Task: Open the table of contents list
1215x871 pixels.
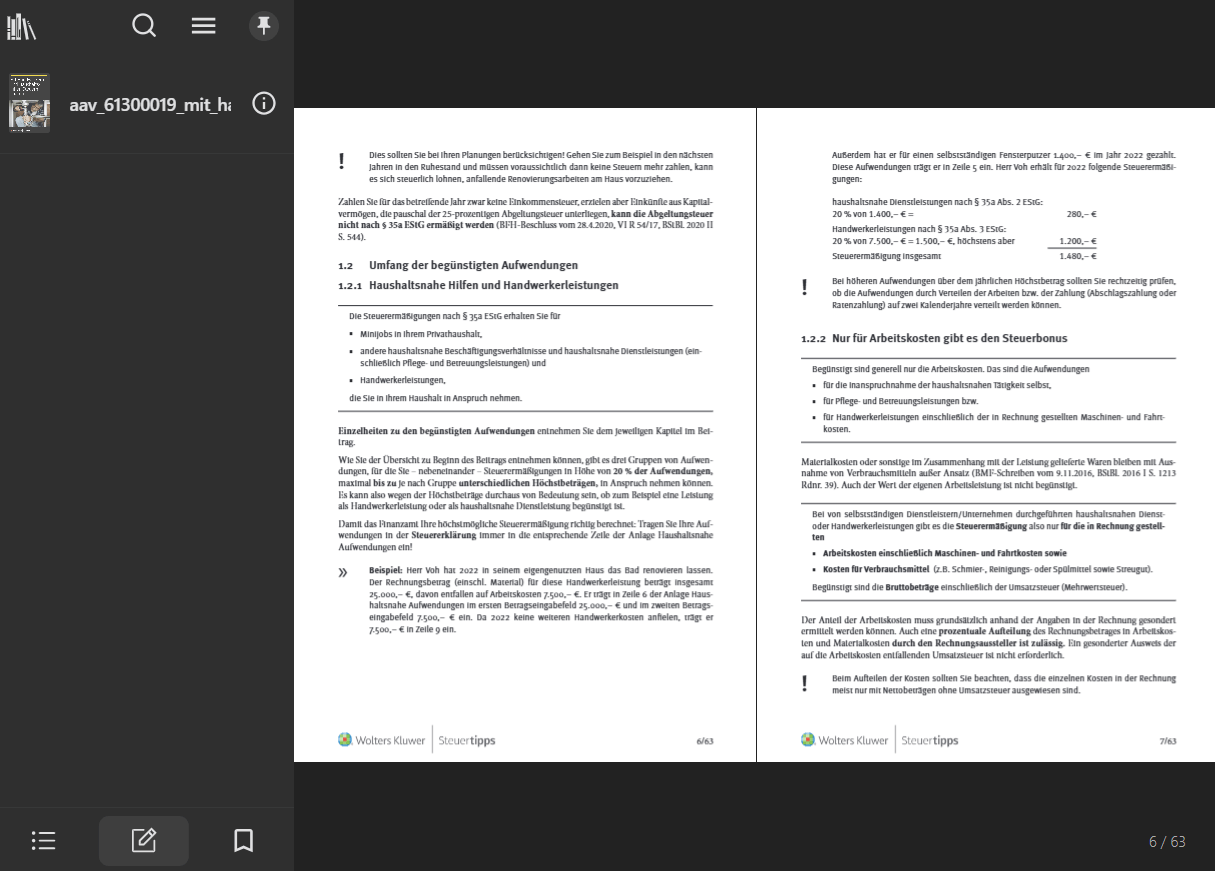Action: pos(44,841)
